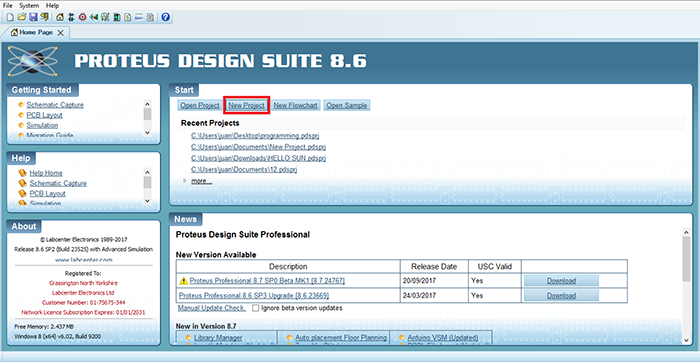Open Schematic Capture link in Getting Started

55,105
